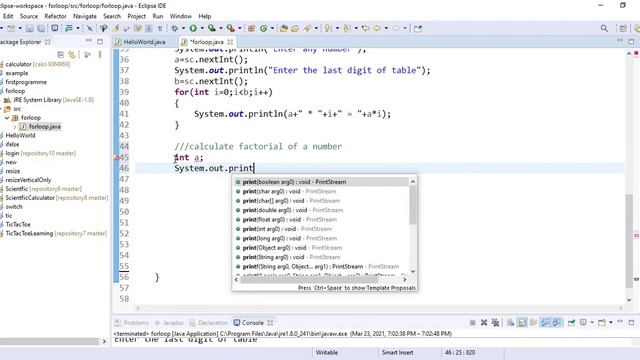Open the Navigate menu
The image size is (640, 360).
[x=84, y=16]
